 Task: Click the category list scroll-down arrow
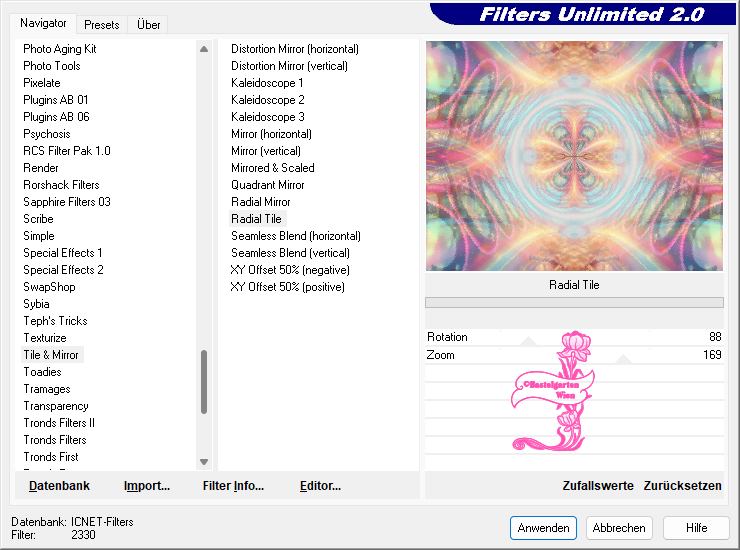[204, 462]
